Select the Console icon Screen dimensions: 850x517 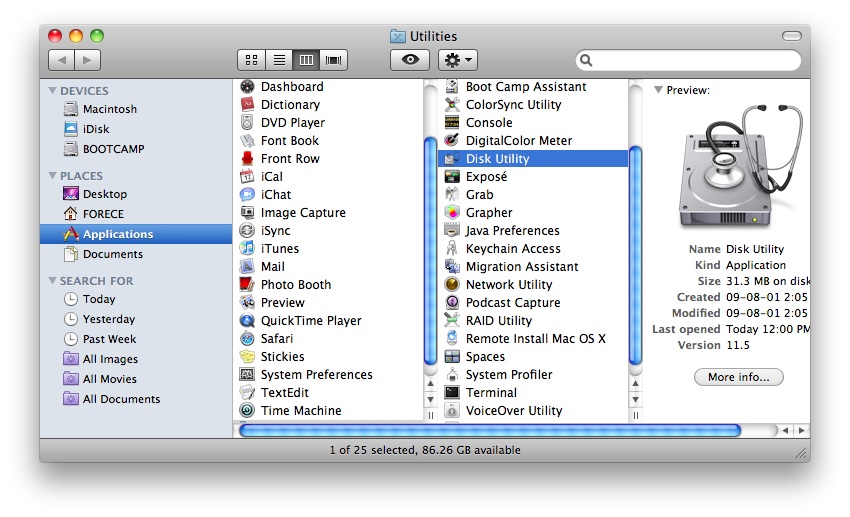pyautogui.click(x=452, y=122)
